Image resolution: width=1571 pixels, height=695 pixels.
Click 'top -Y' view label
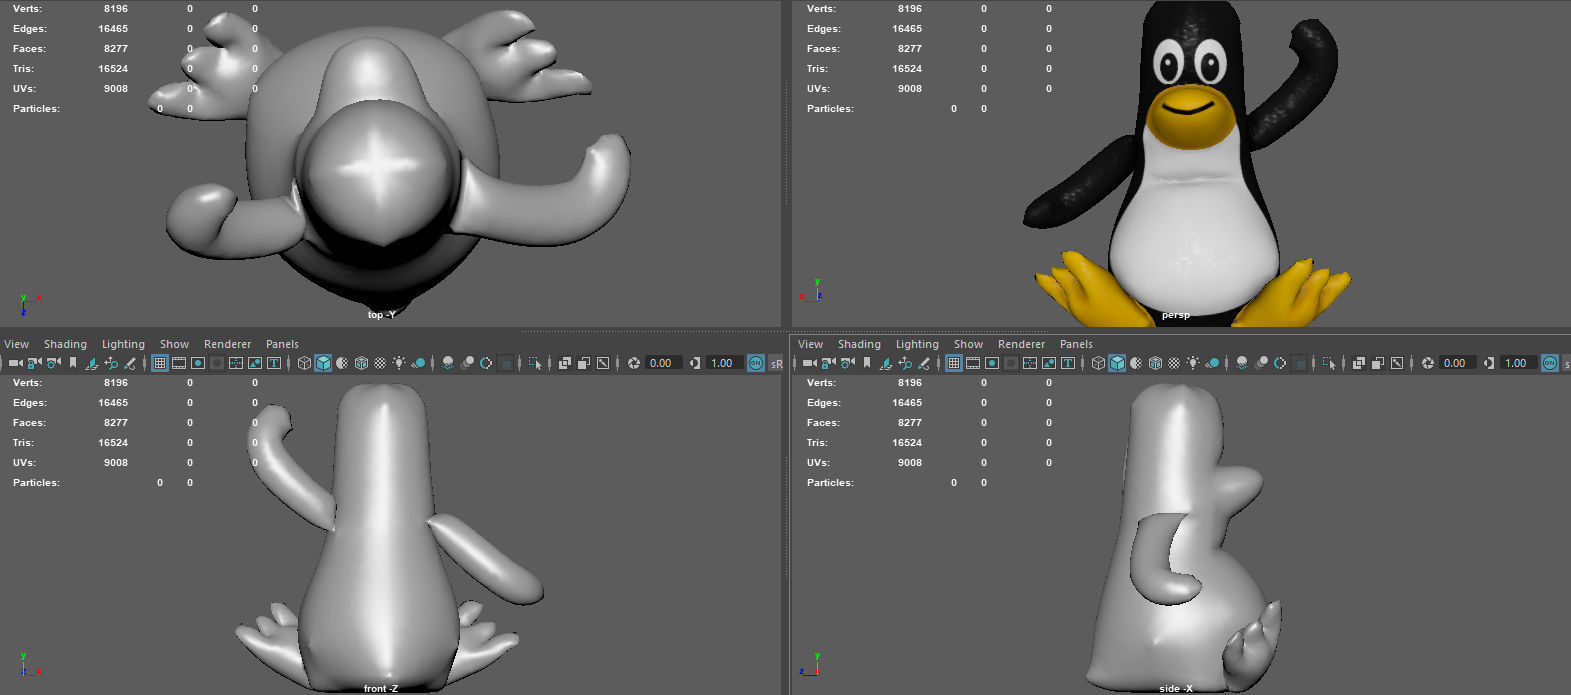click(382, 315)
